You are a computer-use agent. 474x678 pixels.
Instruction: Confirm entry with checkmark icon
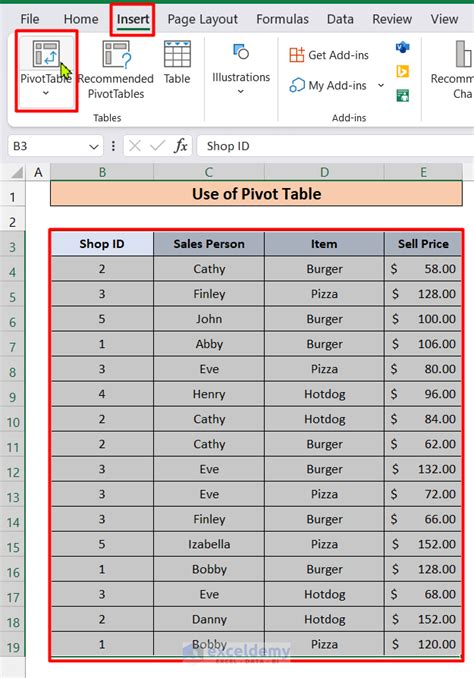[157, 146]
